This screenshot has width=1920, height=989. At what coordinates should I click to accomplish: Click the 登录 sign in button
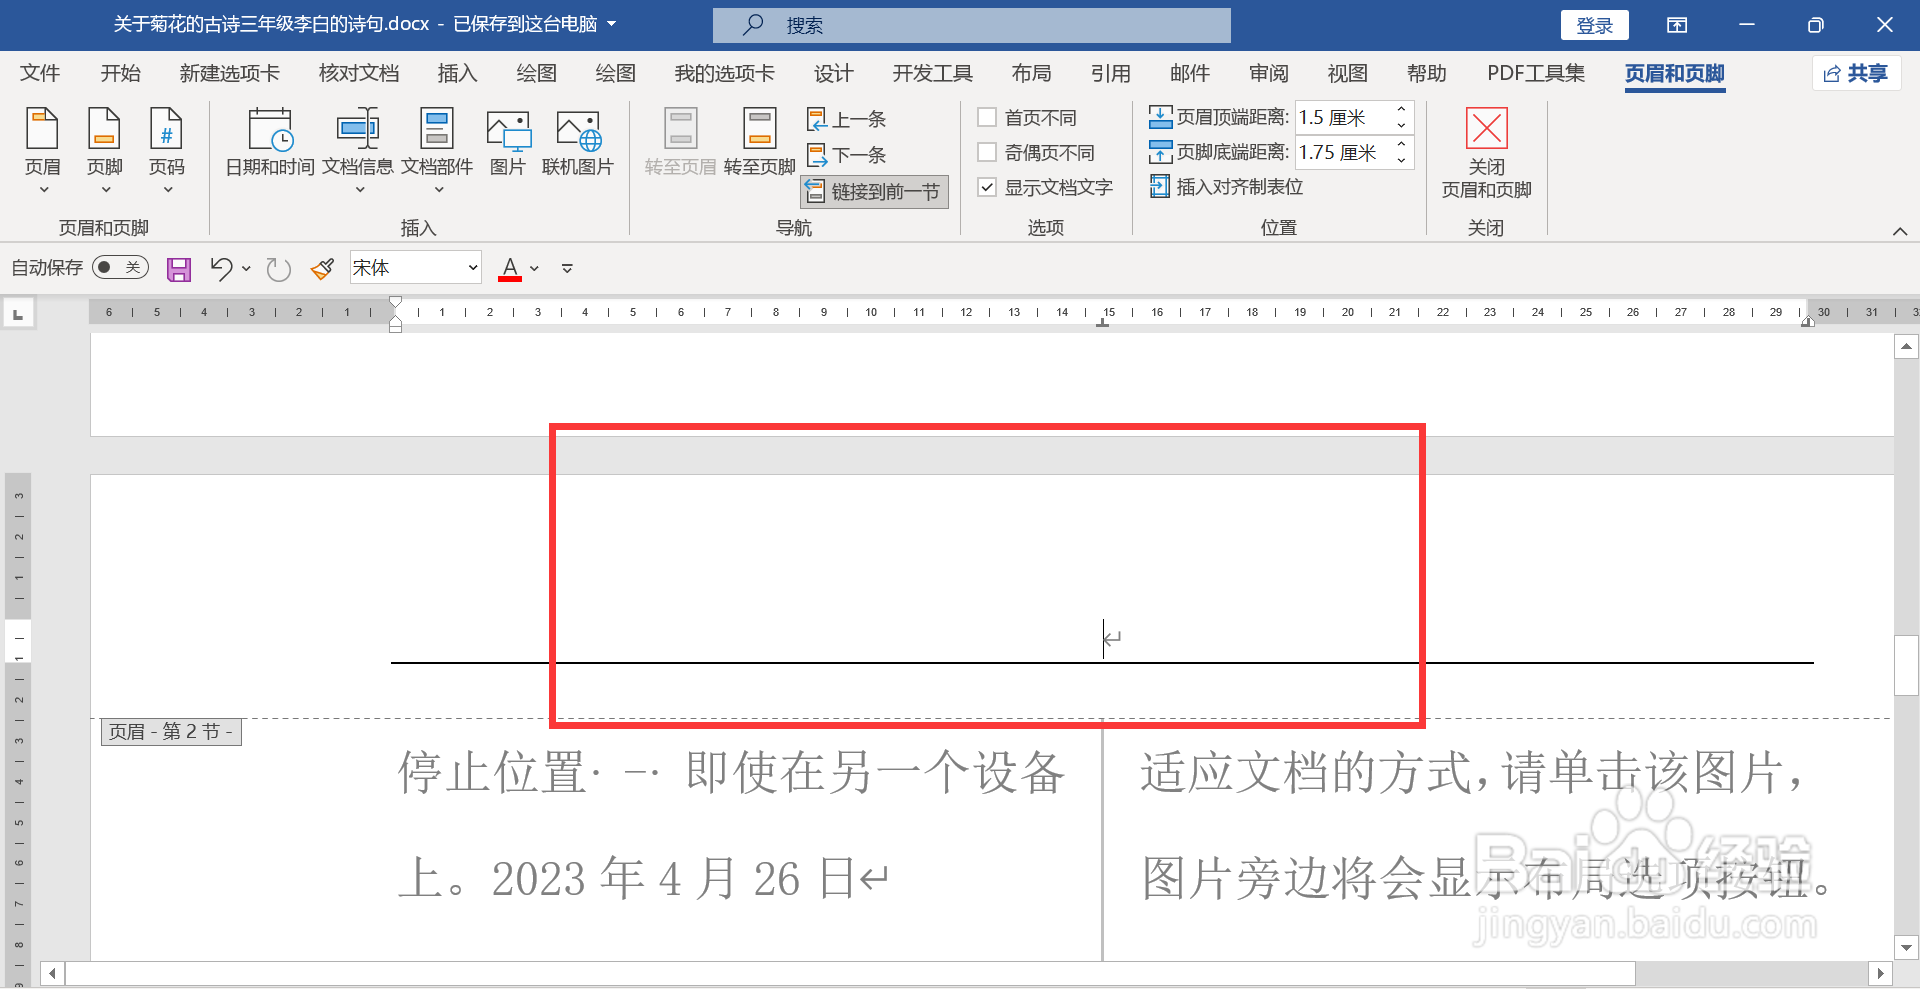click(1594, 25)
